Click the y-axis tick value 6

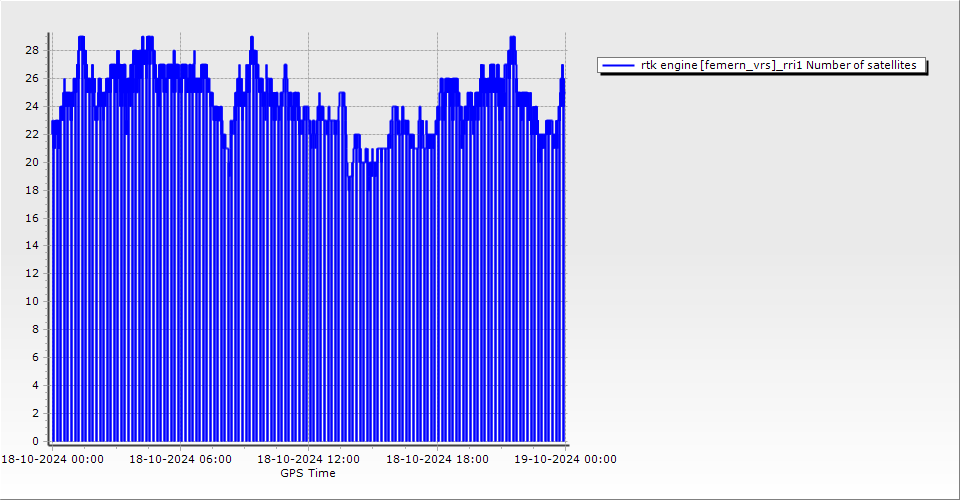[x=36, y=357]
